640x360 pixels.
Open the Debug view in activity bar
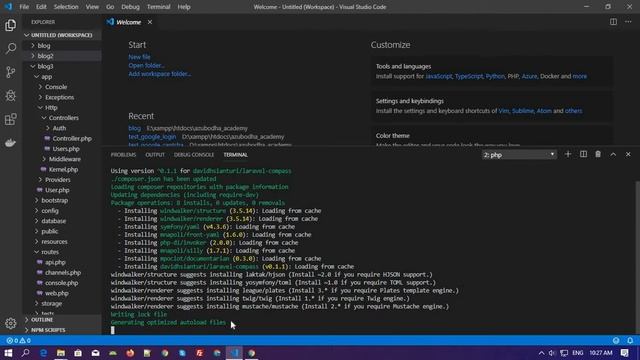click(11, 96)
